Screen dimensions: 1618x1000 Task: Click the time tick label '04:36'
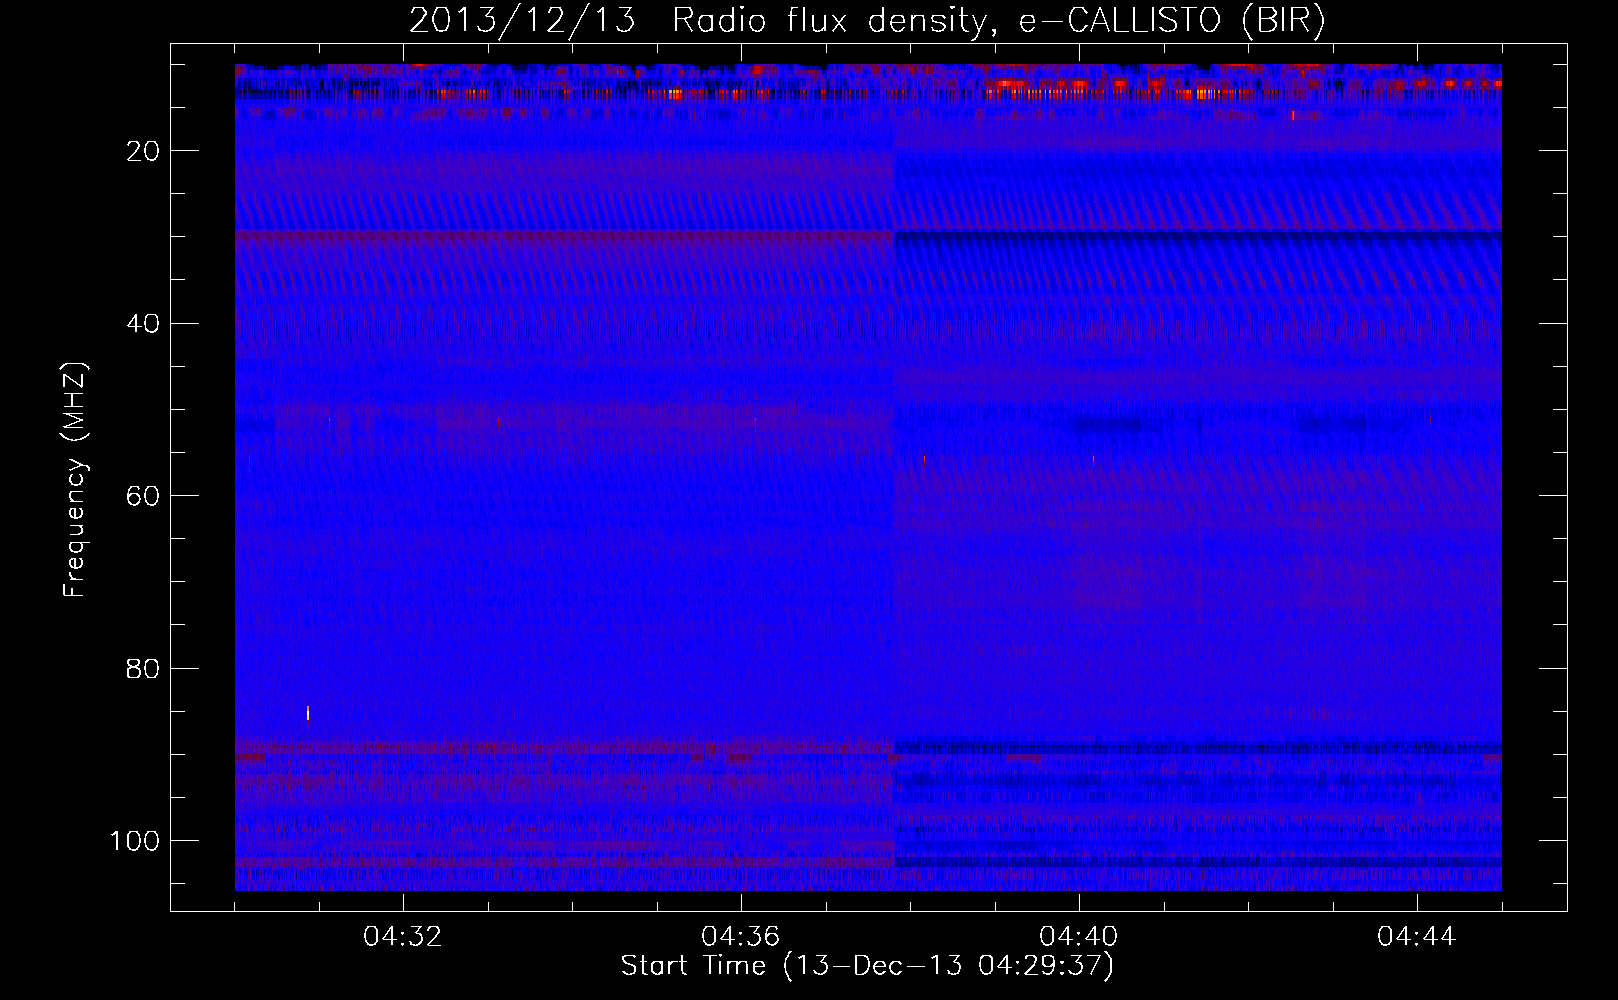point(741,937)
